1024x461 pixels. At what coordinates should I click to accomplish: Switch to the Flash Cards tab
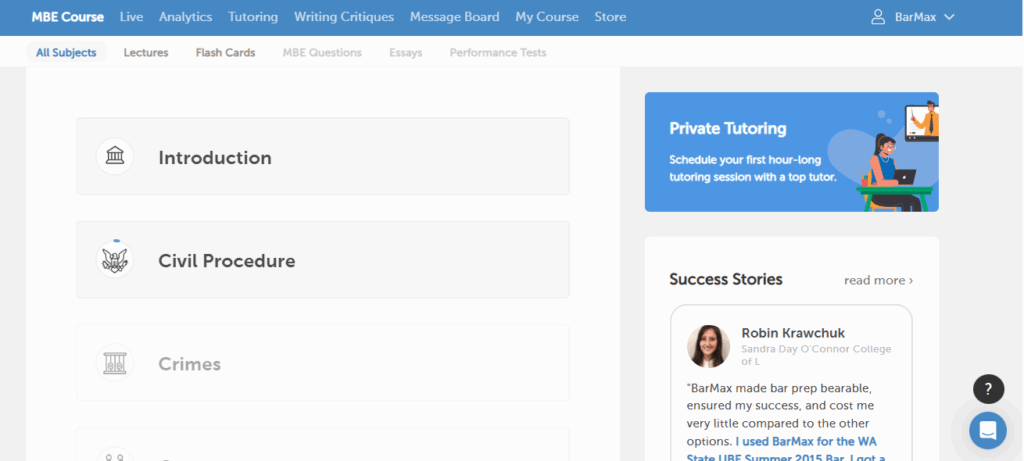point(225,52)
